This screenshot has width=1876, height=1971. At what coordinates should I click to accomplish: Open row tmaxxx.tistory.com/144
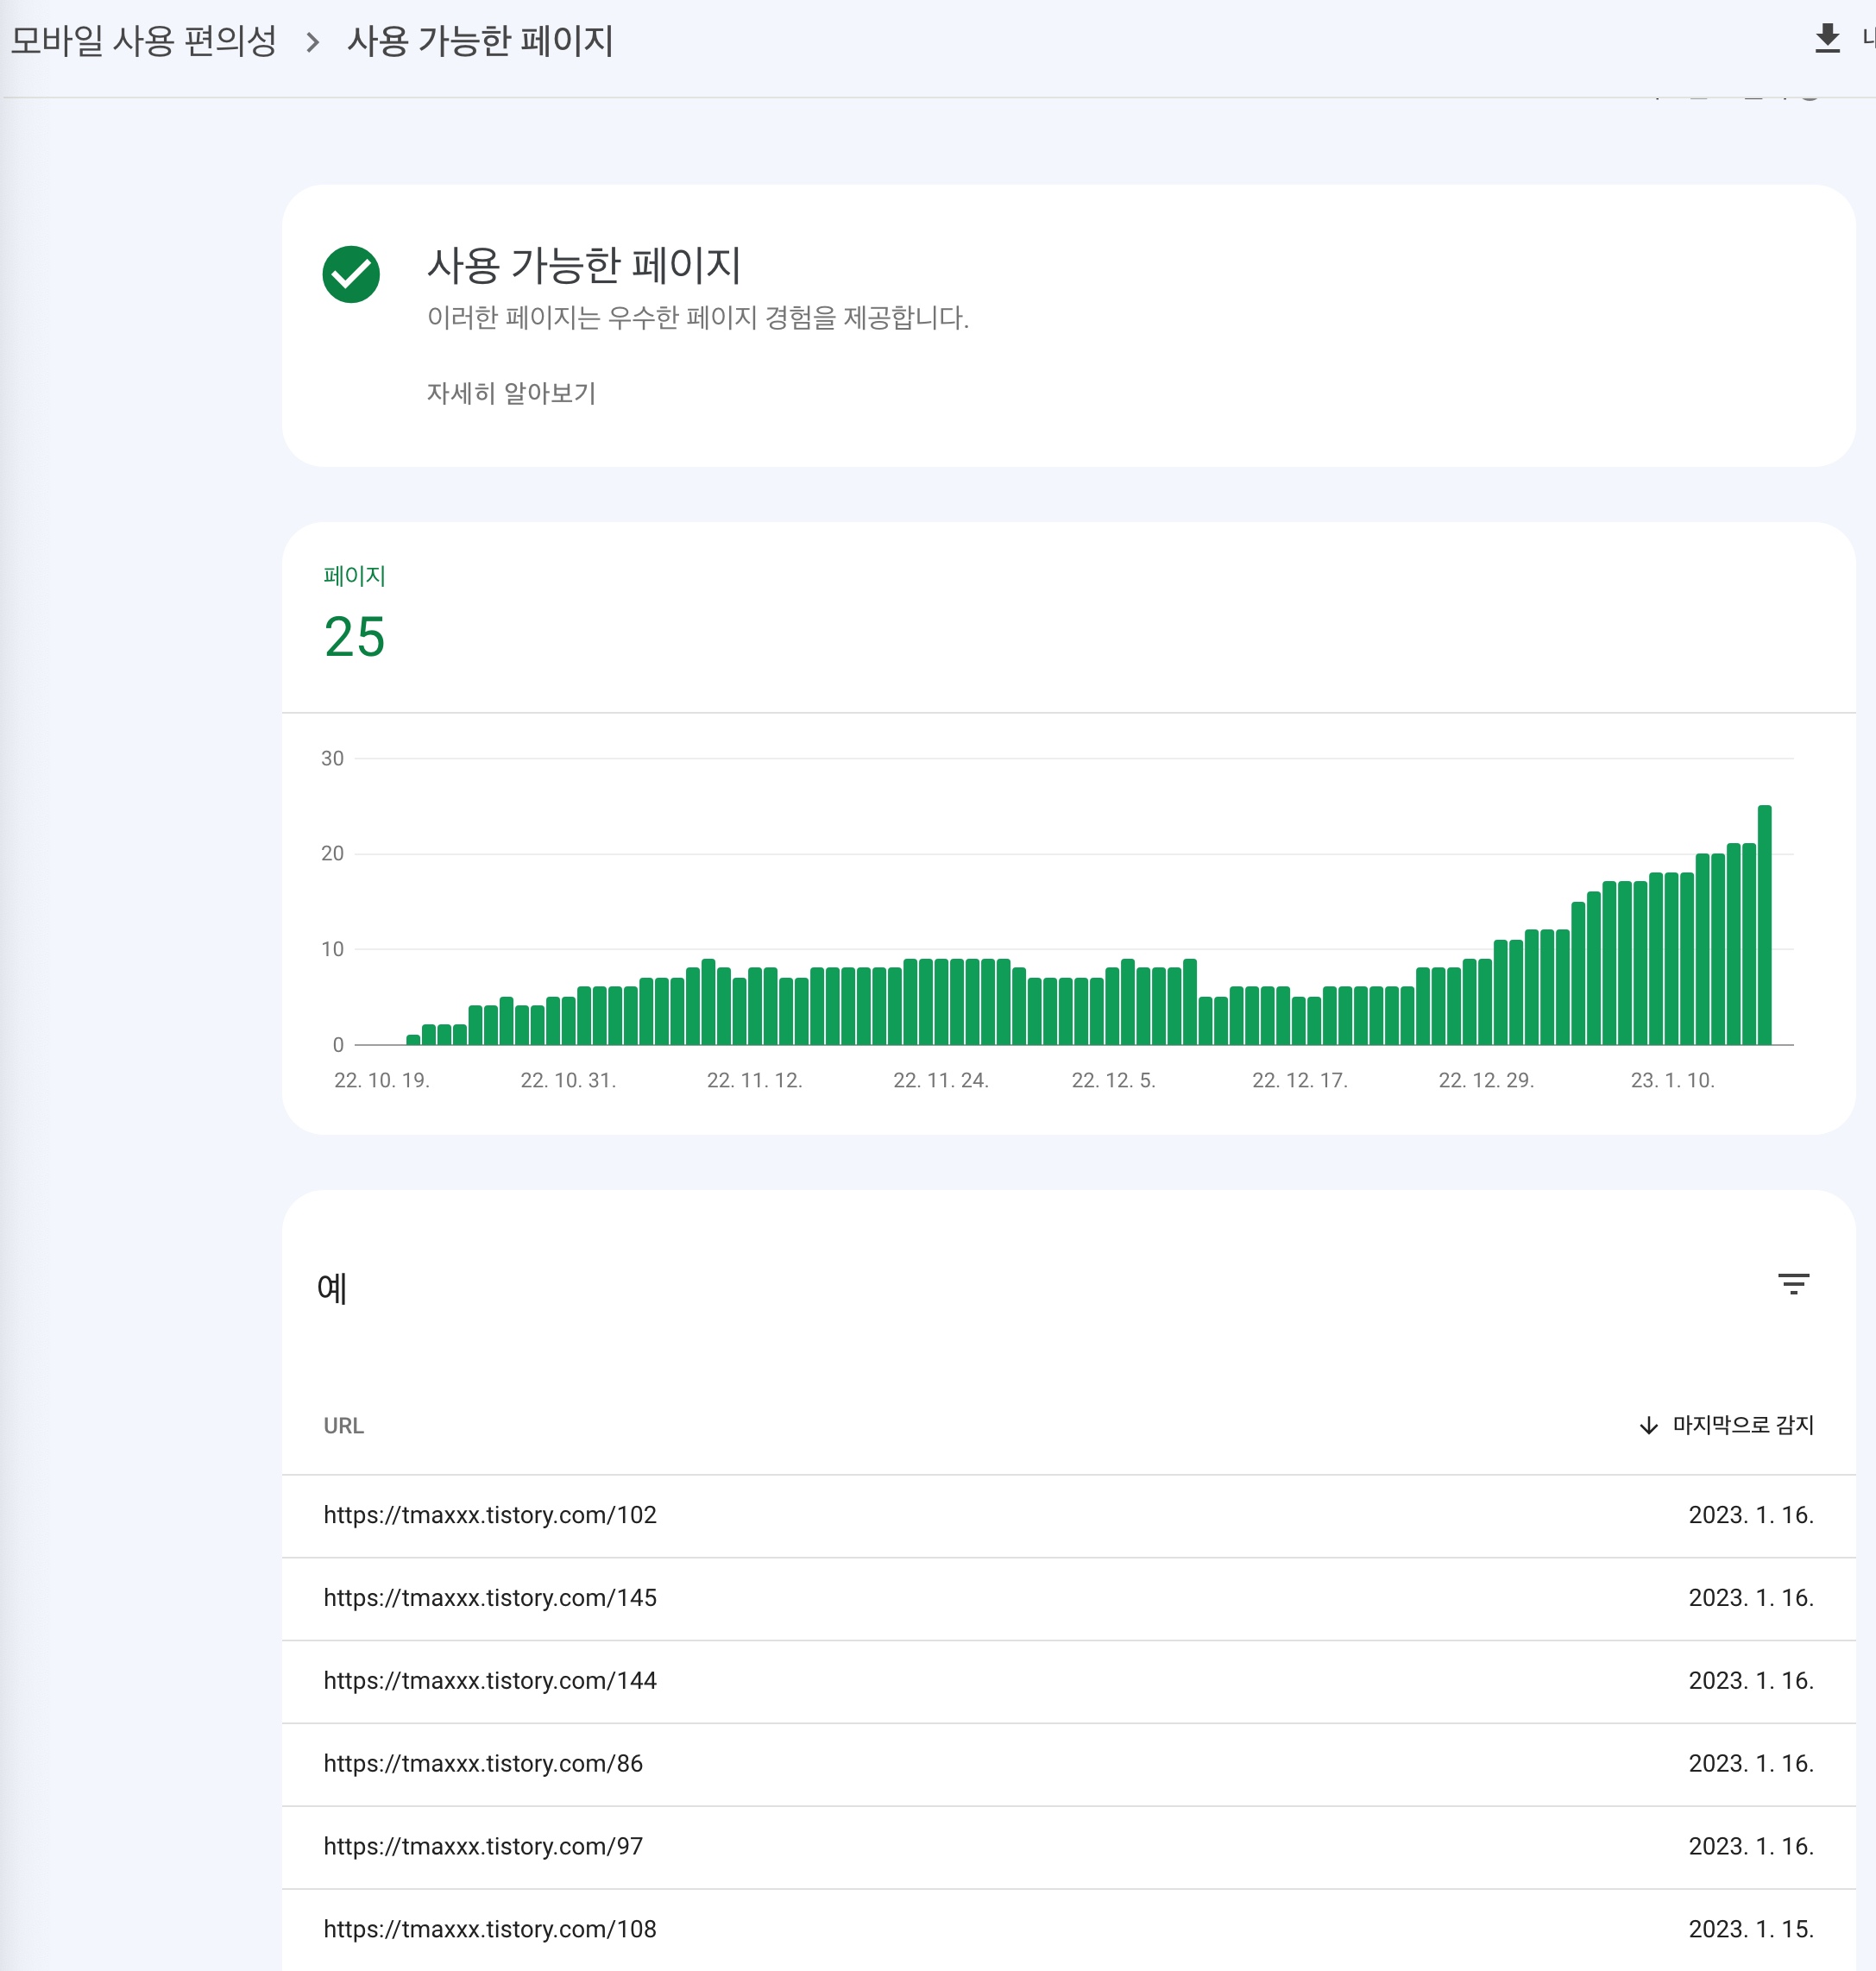tap(490, 1680)
